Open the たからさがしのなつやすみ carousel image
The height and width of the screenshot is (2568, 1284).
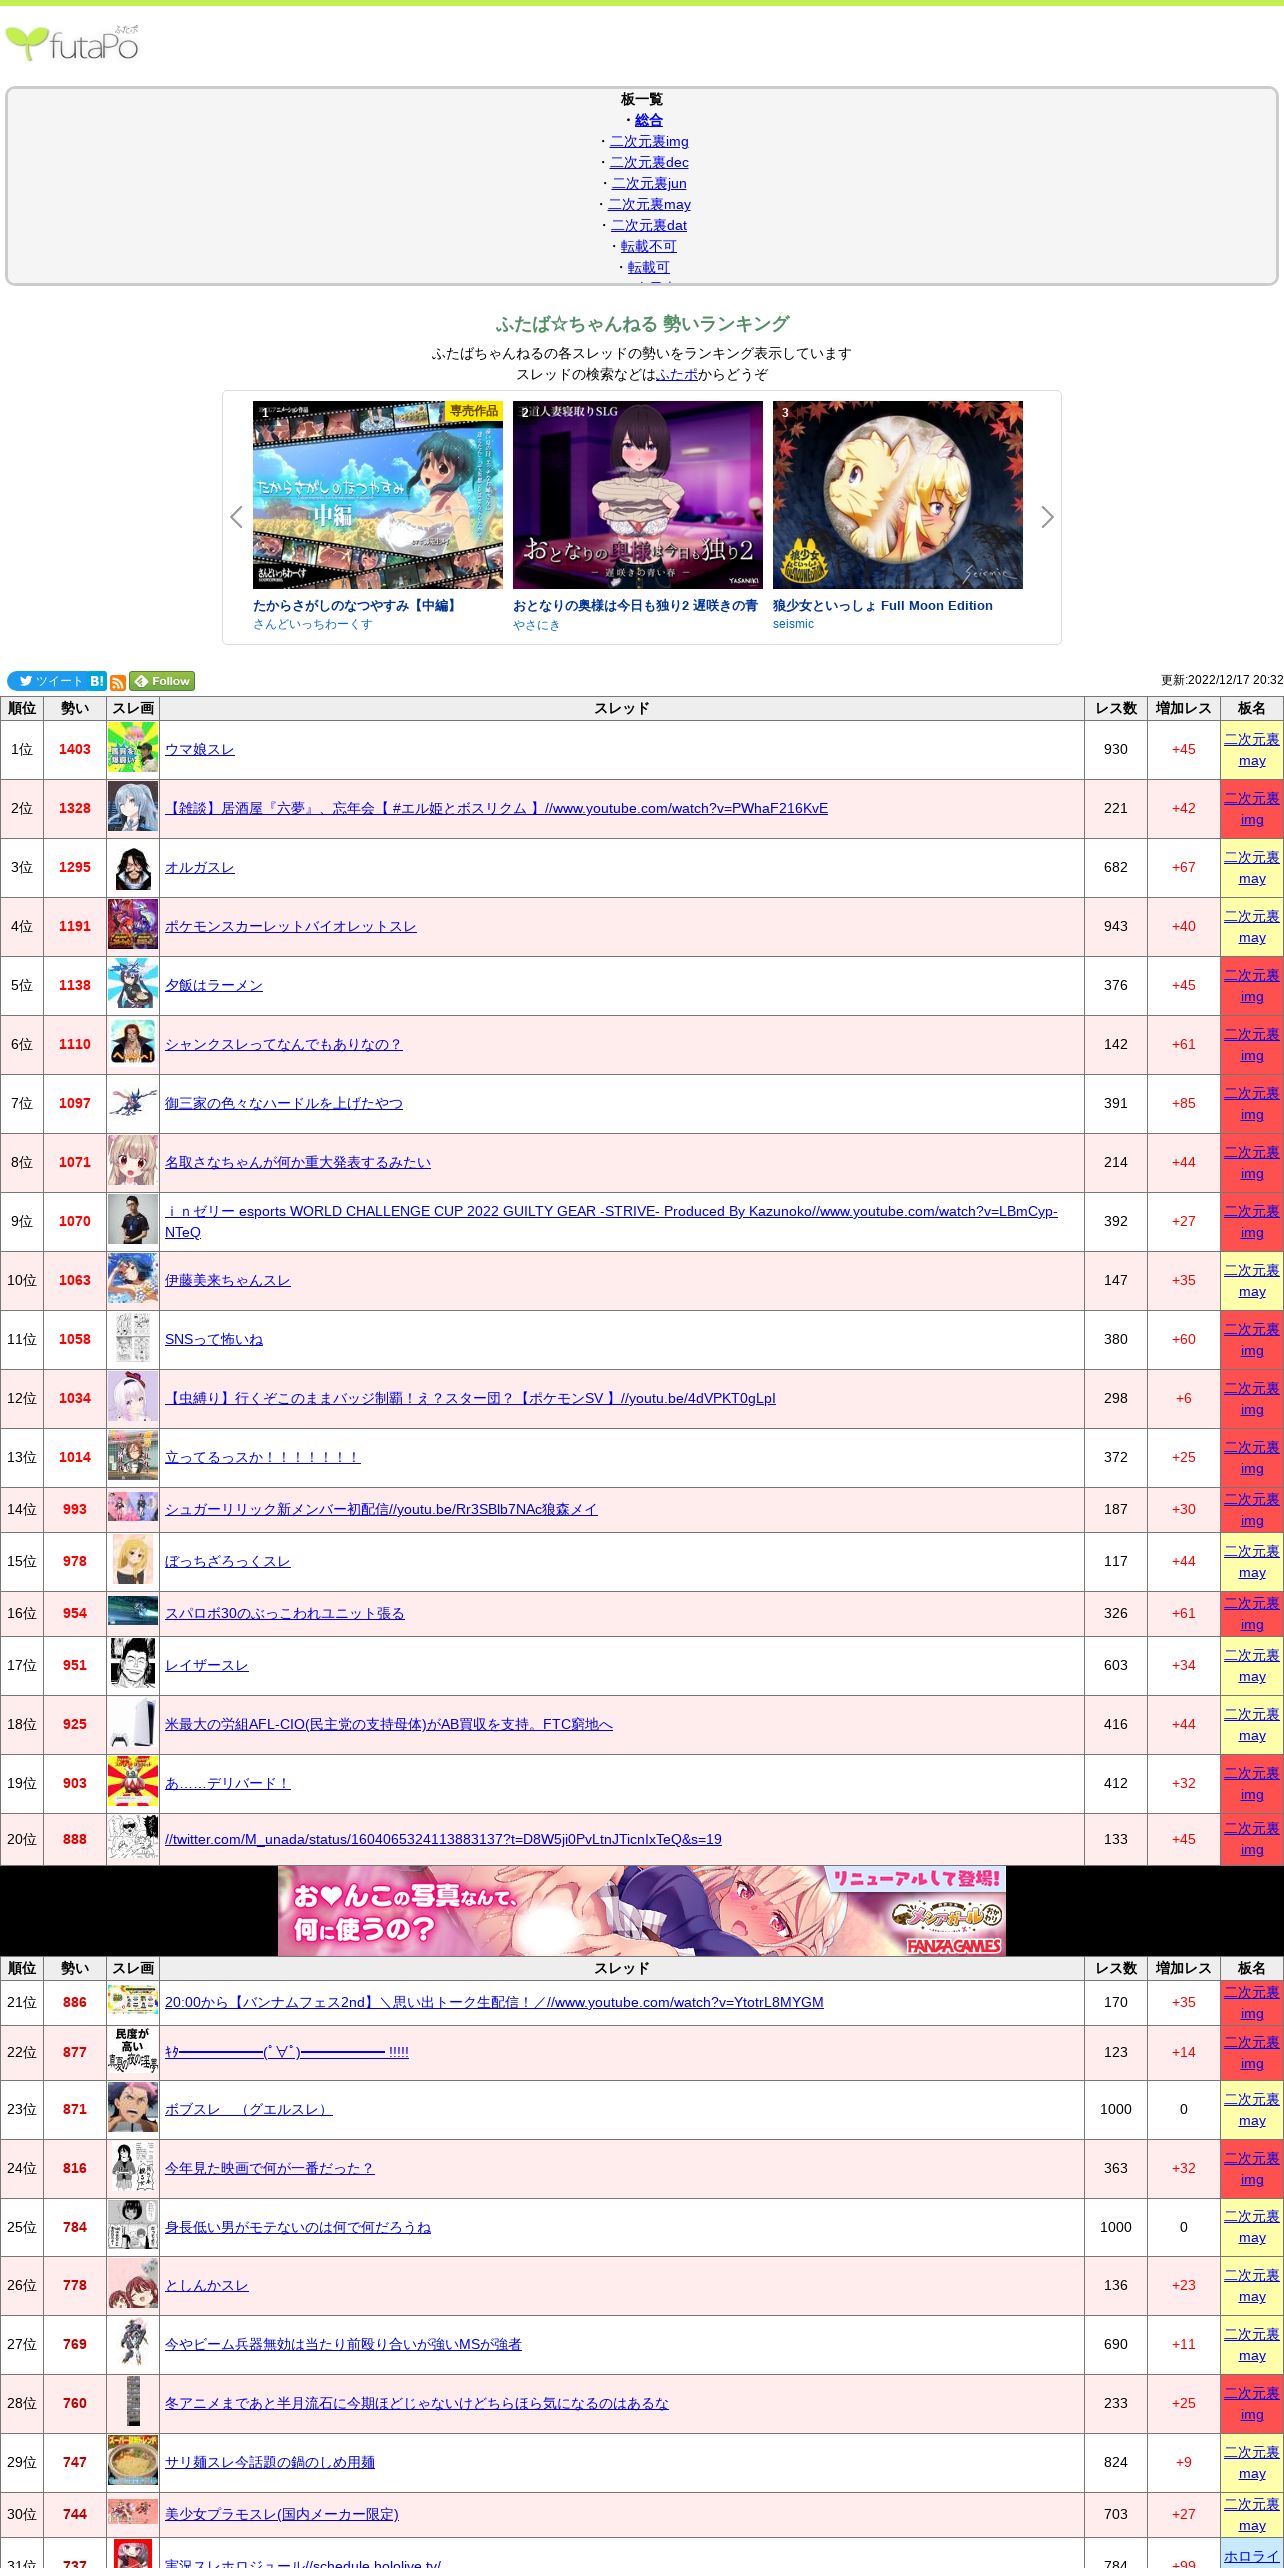(x=378, y=495)
